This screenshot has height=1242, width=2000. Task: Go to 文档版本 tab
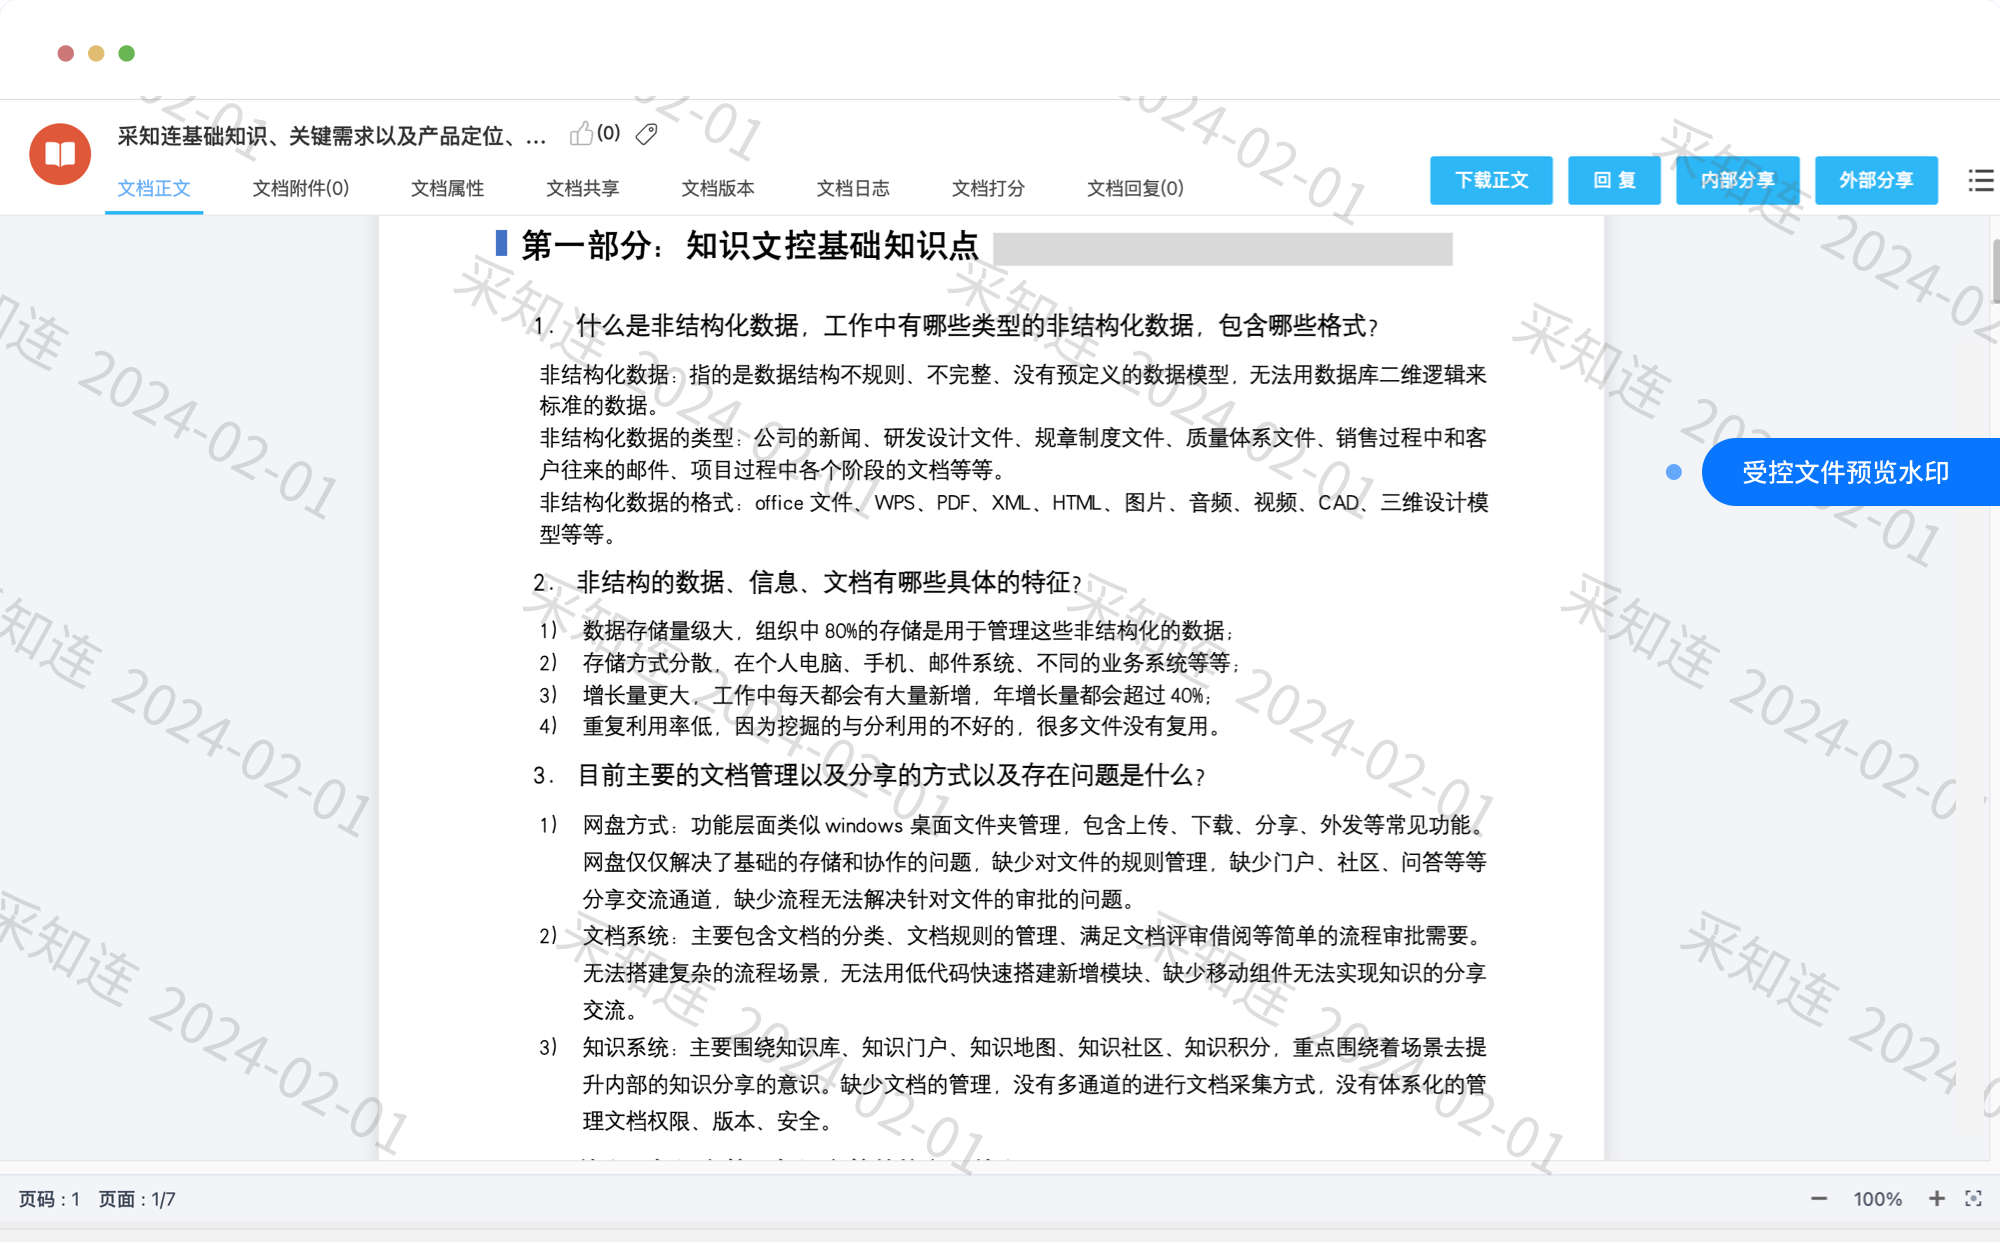[x=717, y=188]
